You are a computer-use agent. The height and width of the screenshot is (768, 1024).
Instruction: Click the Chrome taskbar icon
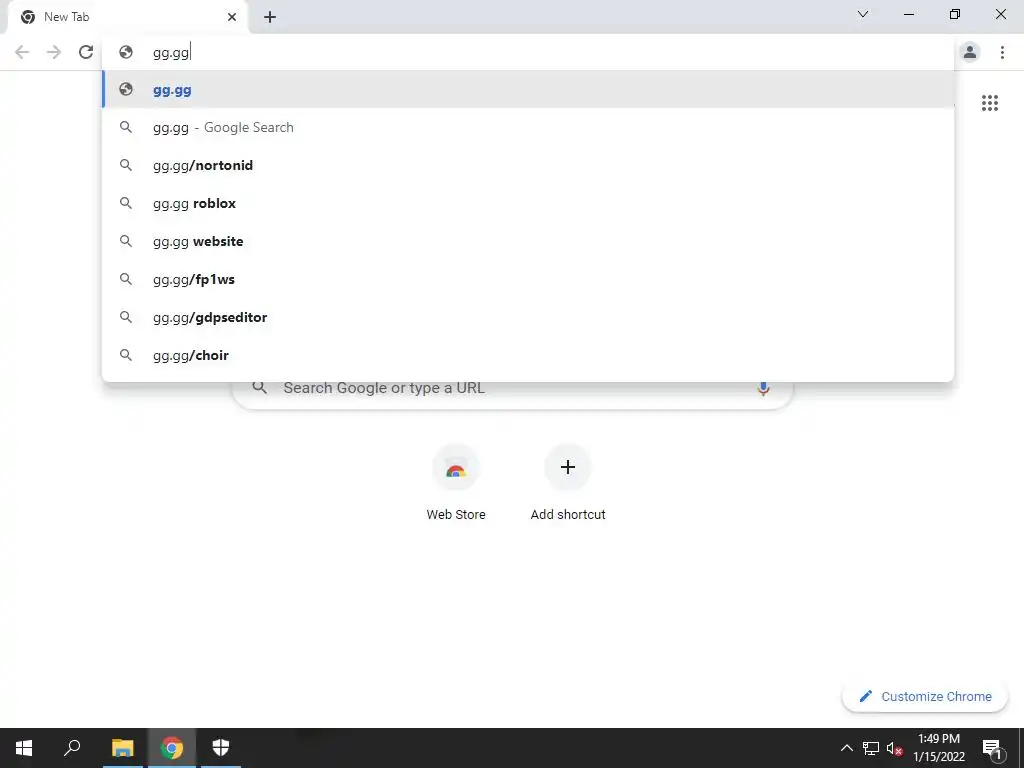172,748
